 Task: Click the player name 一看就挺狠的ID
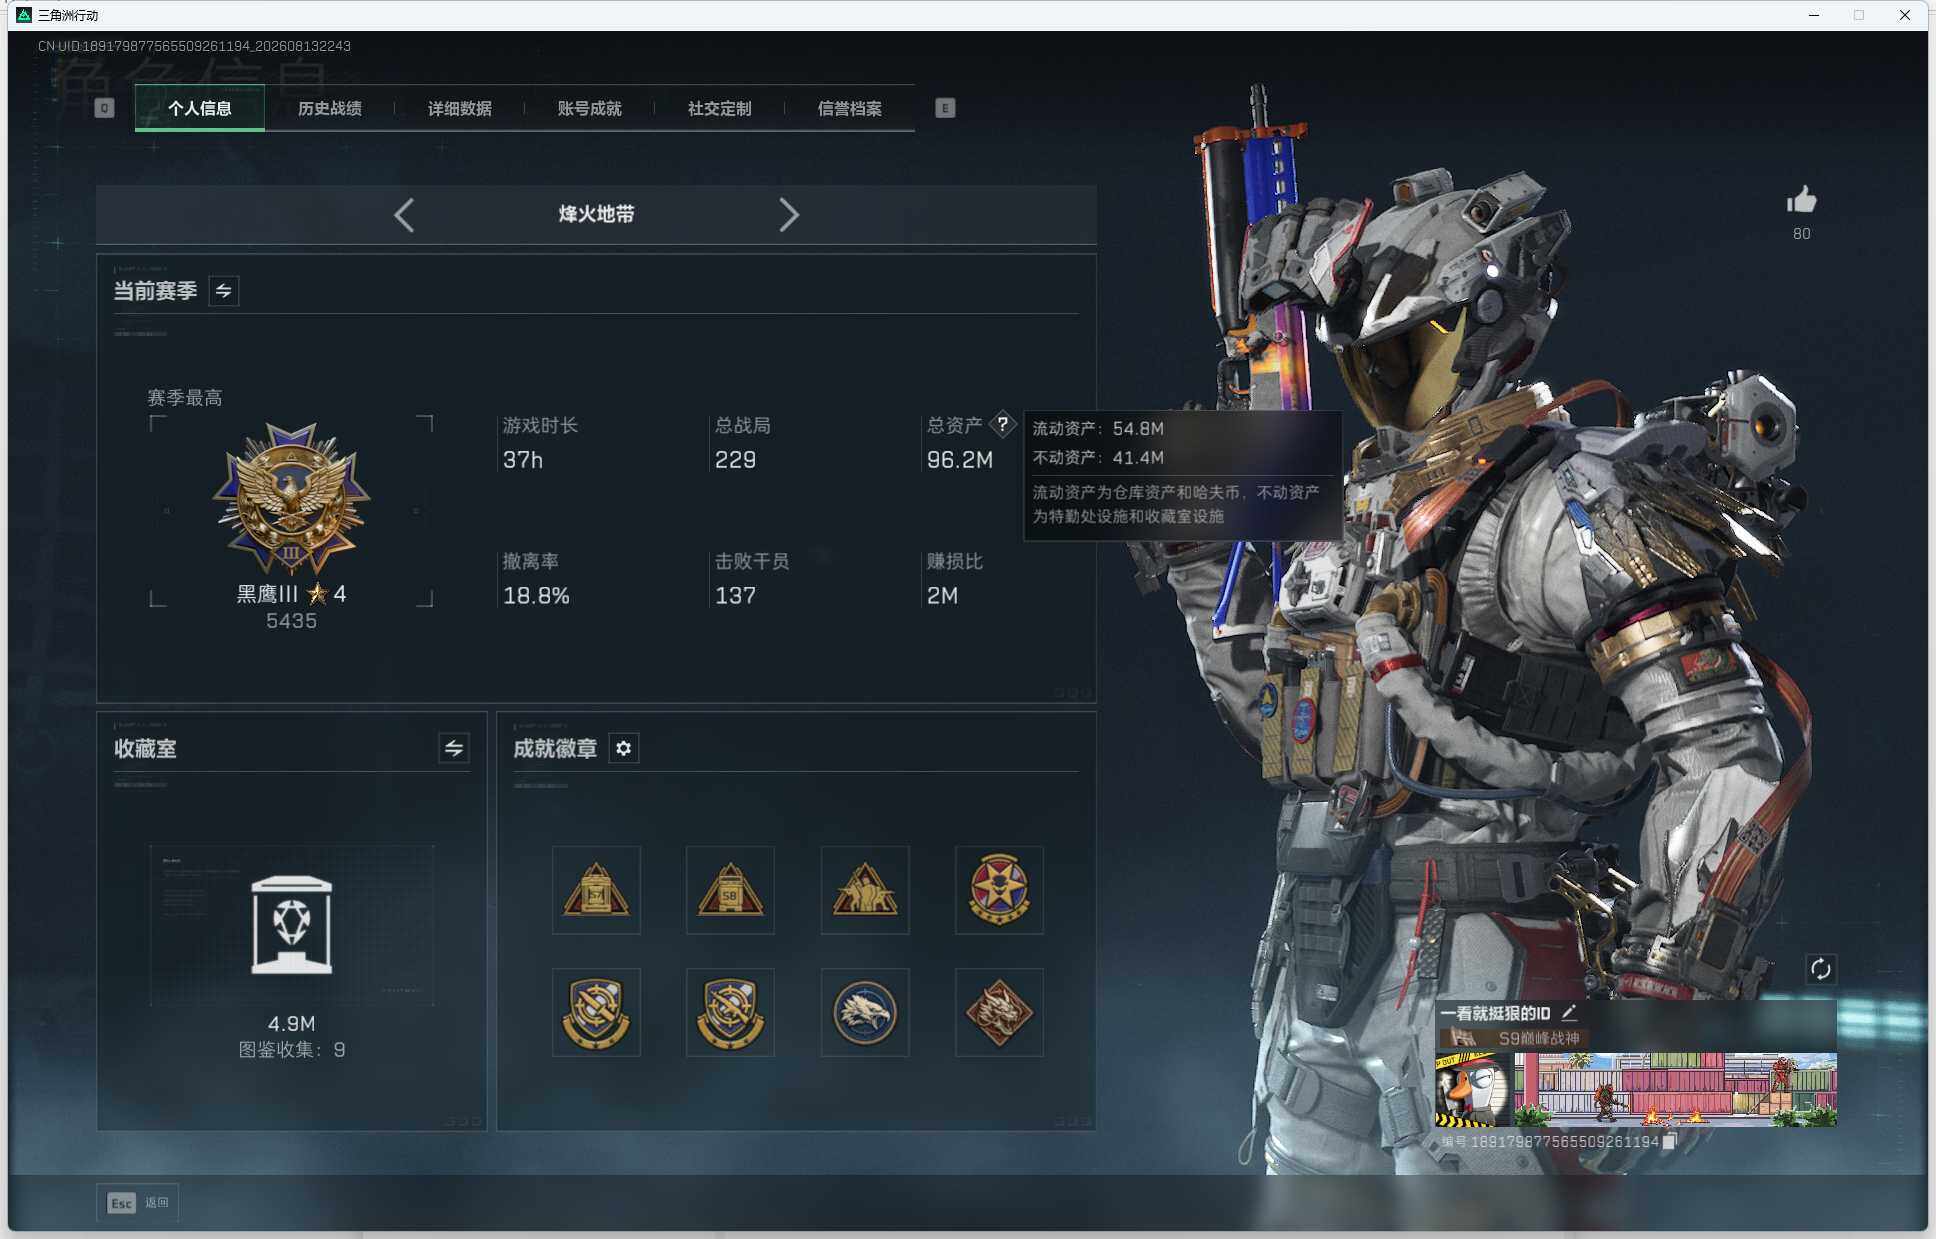[1495, 1013]
